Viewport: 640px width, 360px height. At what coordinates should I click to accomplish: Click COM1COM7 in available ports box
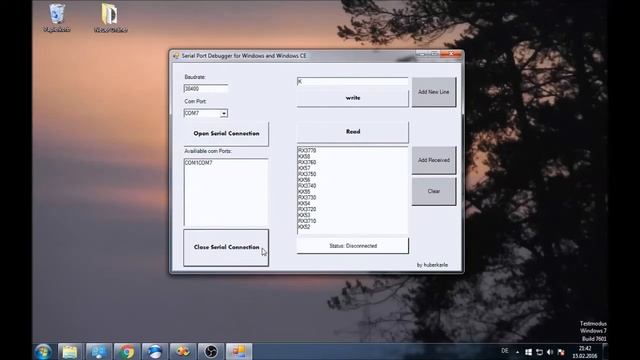pos(198,163)
